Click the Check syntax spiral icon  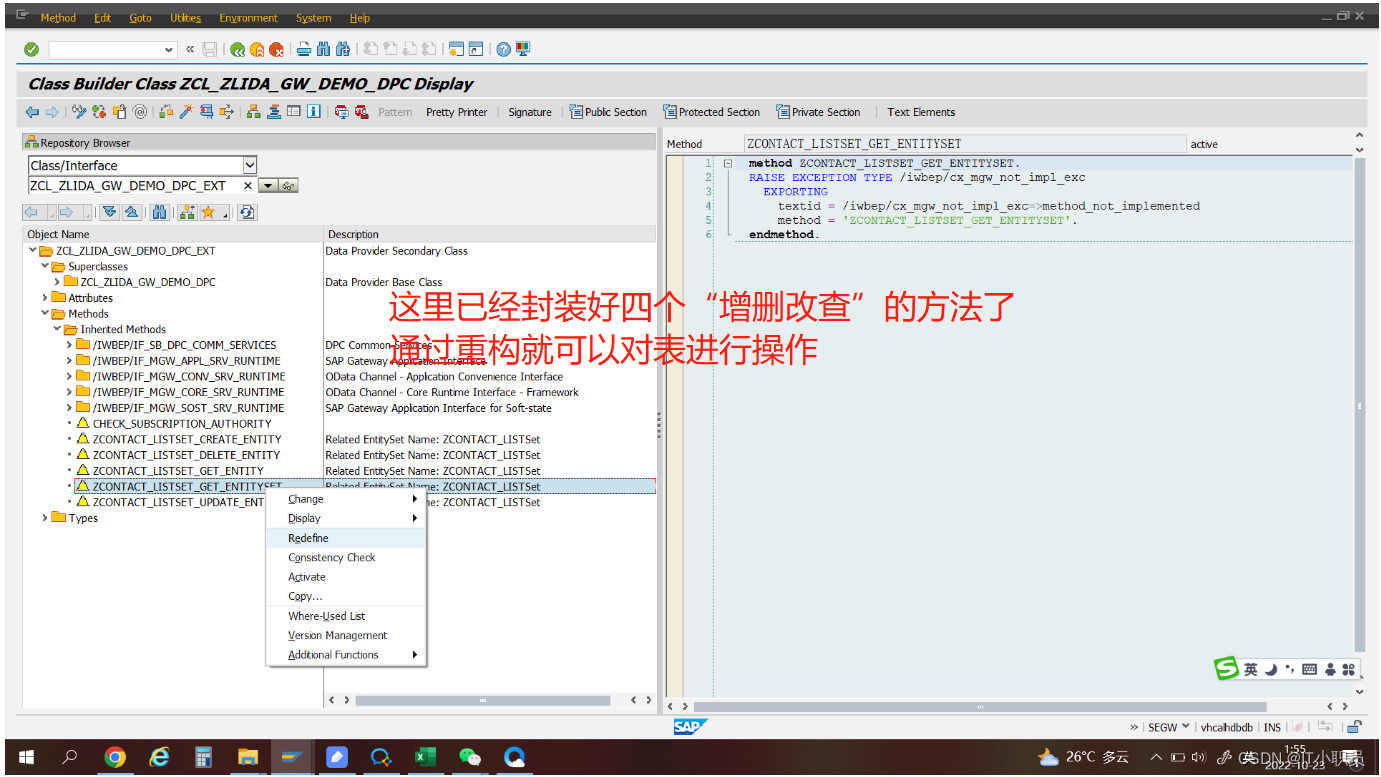140,112
